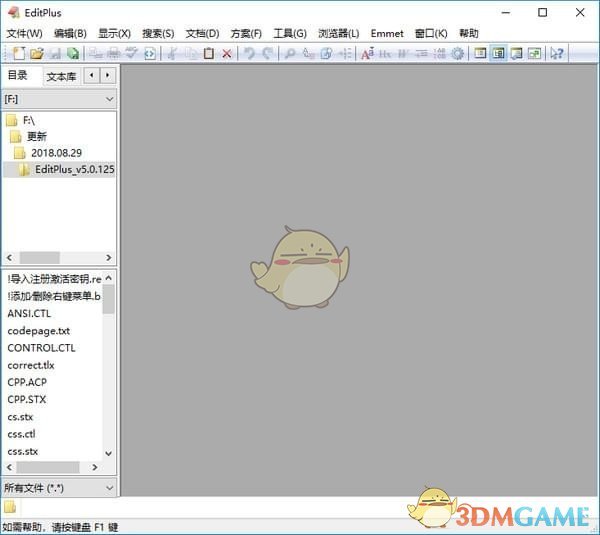Select file CONTROL.CTL in list
Screen dimensions: 600x535
[x=41, y=348]
